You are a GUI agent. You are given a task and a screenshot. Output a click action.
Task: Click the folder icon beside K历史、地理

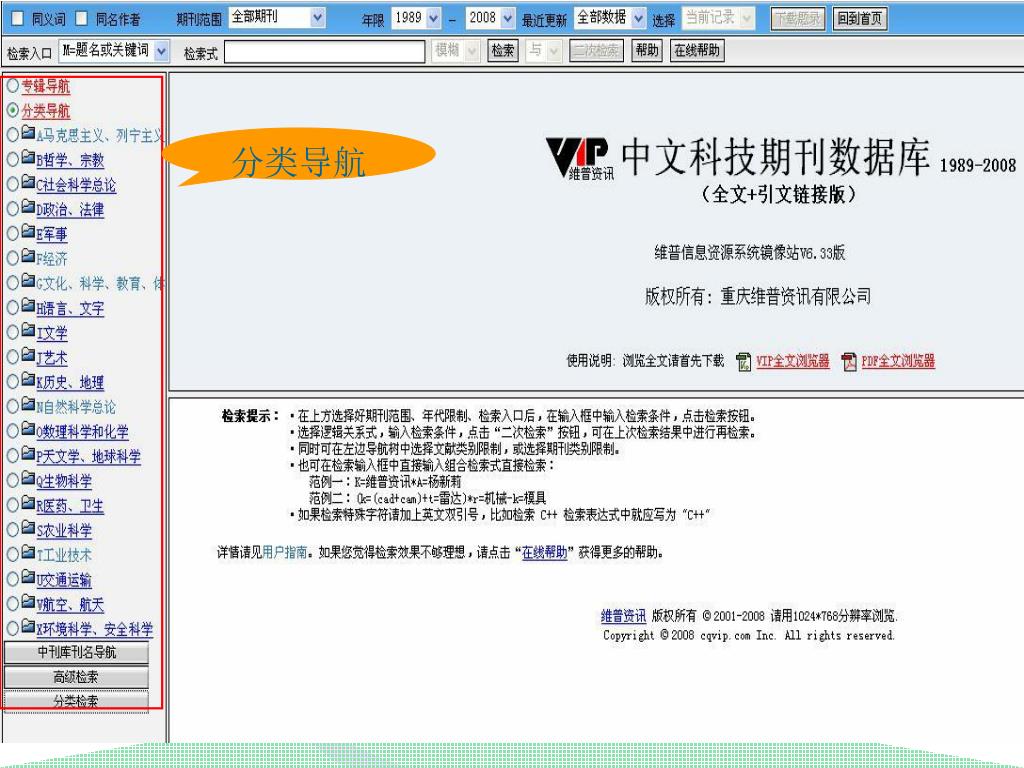(x=28, y=379)
